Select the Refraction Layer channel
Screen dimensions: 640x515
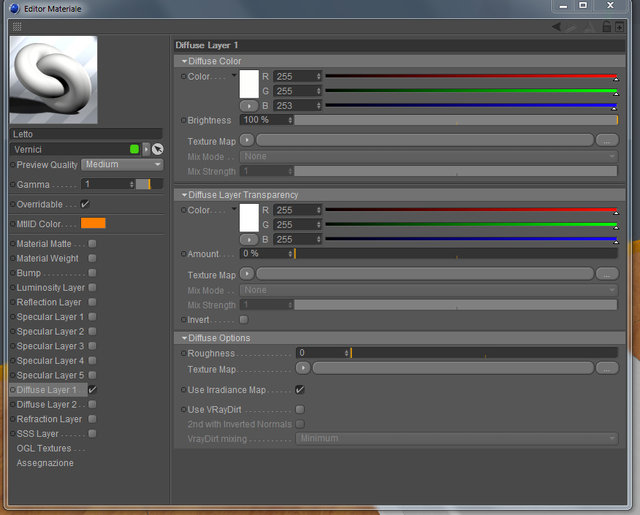tap(49, 419)
